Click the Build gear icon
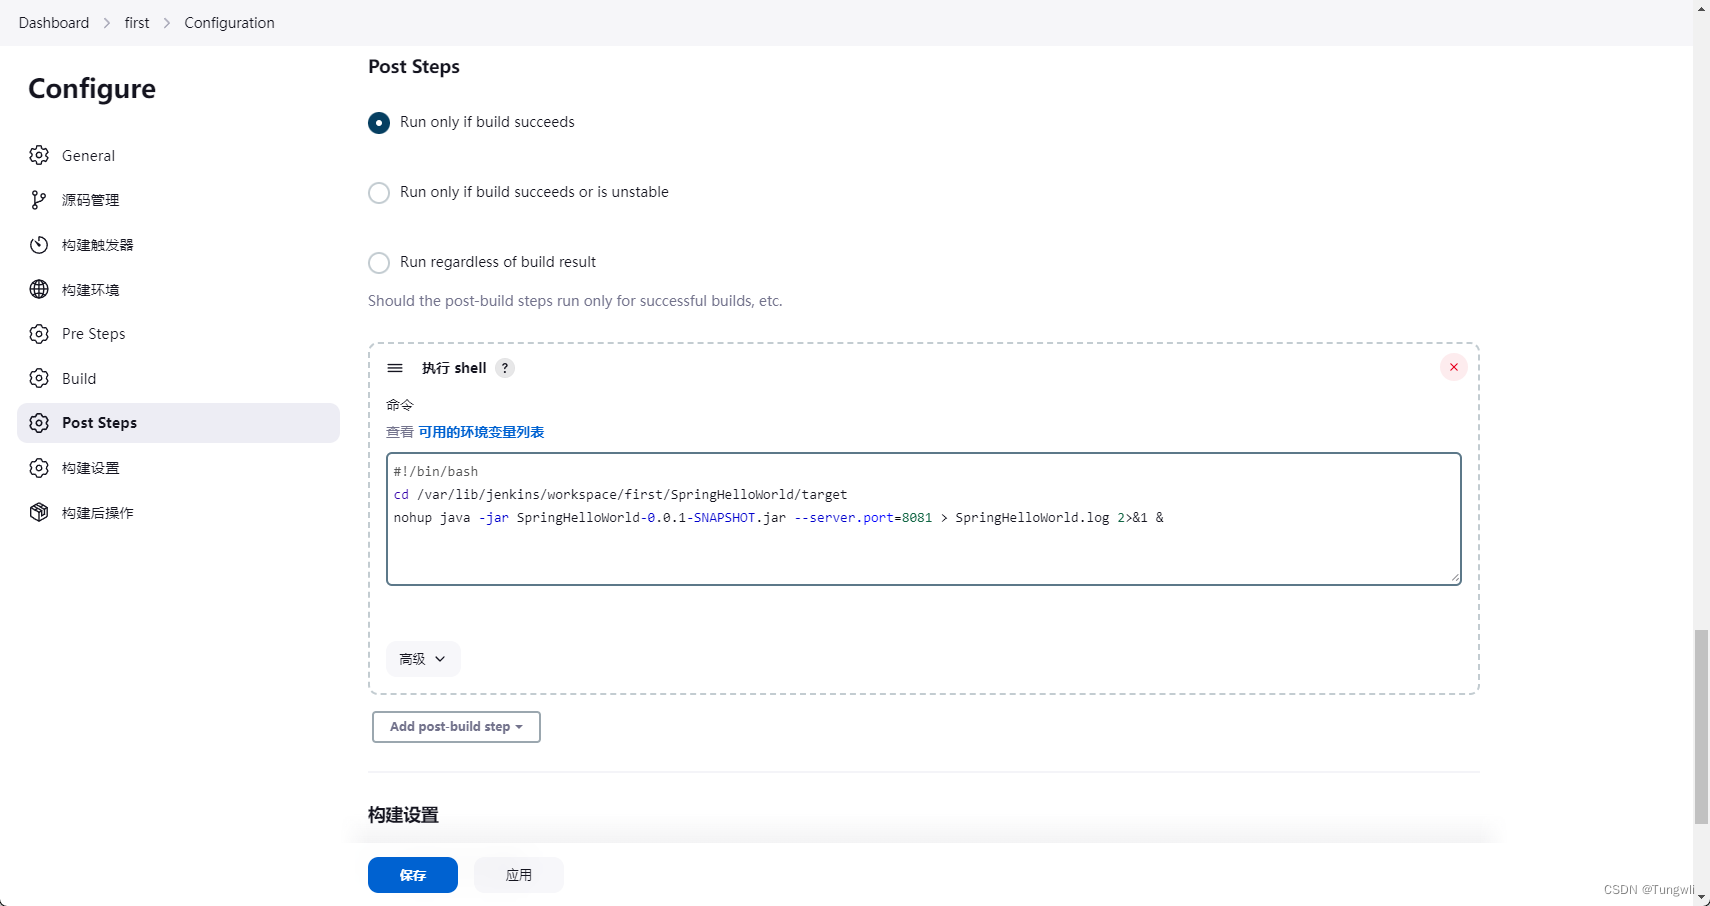 [39, 378]
